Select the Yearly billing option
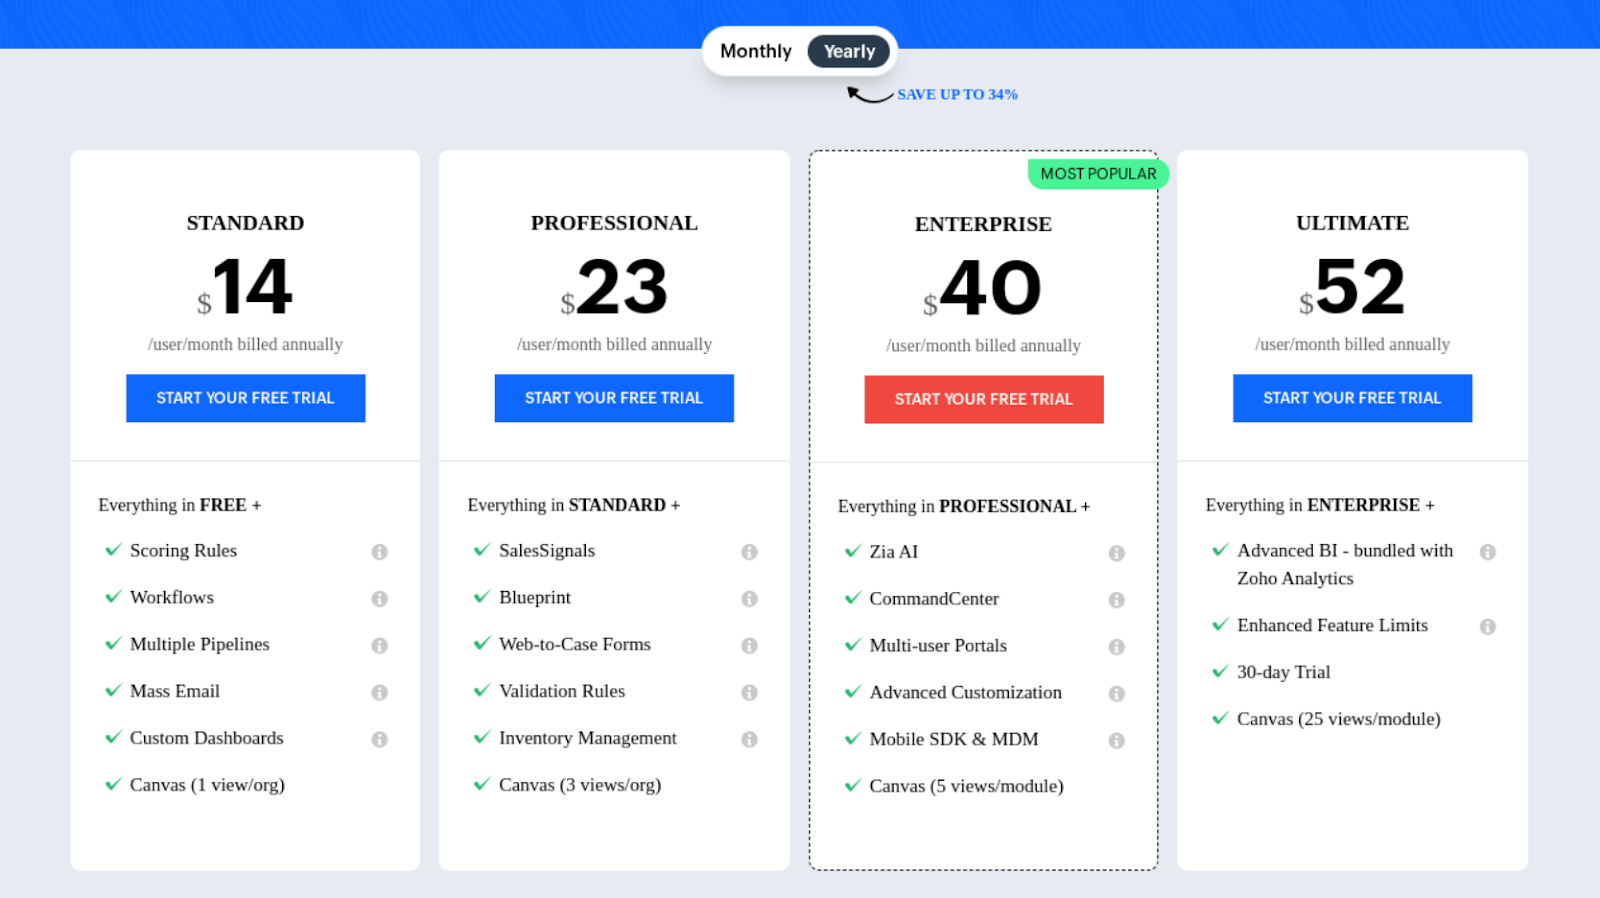 pyautogui.click(x=848, y=51)
